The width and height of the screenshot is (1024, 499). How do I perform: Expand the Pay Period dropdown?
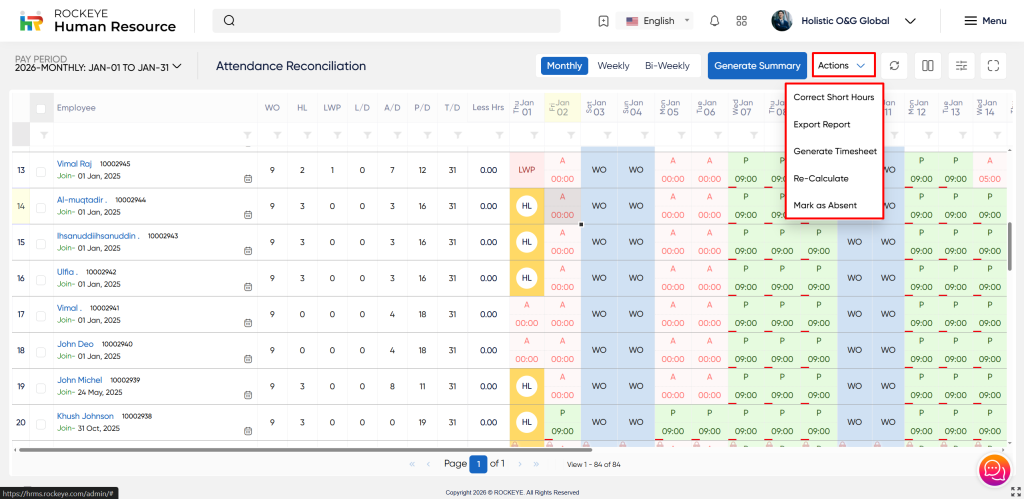pyautogui.click(x=98, y=67)
